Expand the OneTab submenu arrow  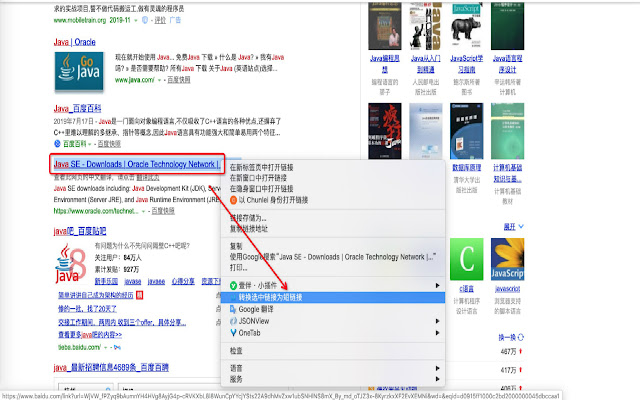[437, 333]
